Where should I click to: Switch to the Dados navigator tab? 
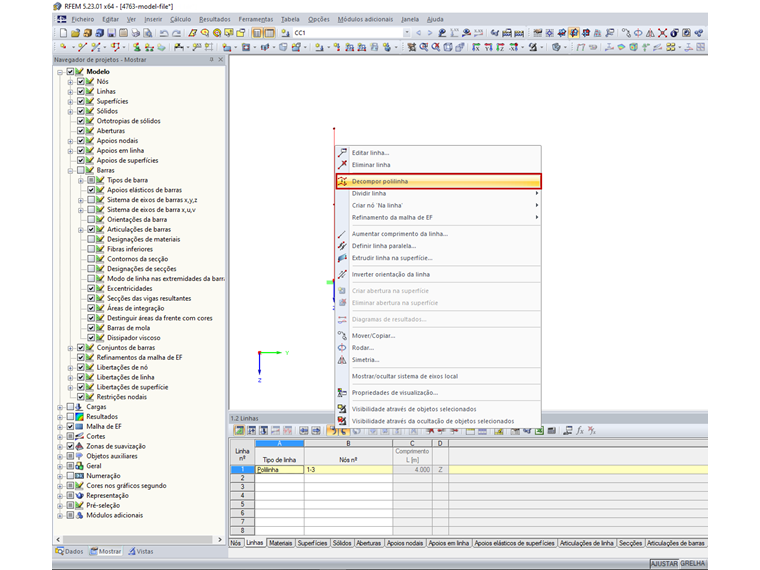tap(69, 551)
